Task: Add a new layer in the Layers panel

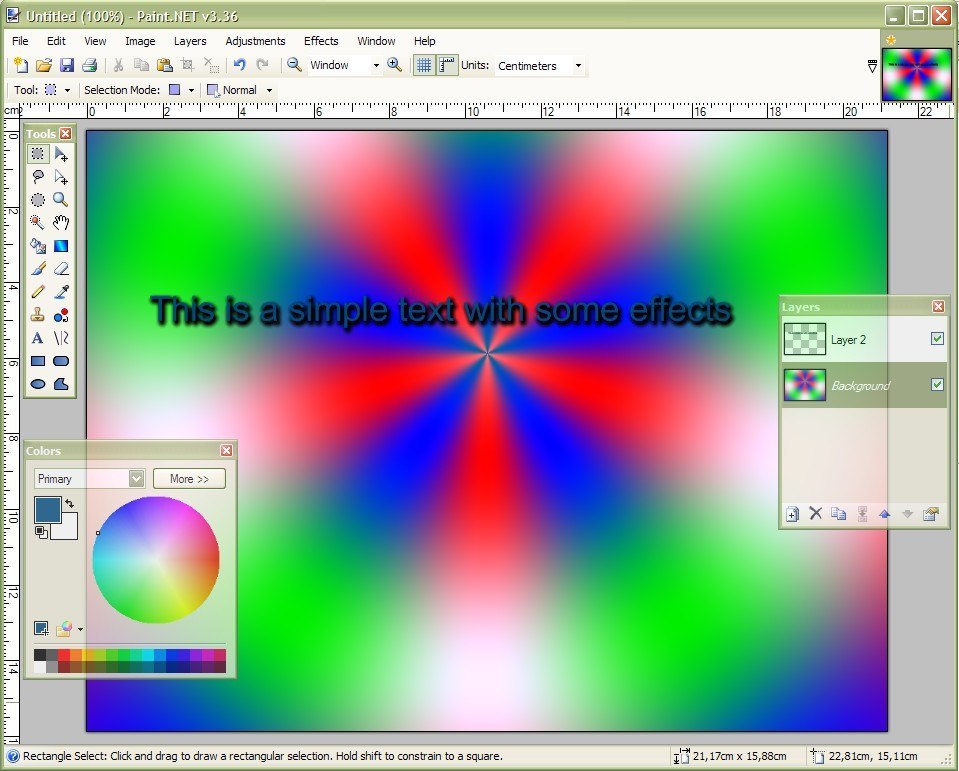Action: (791, 514)
